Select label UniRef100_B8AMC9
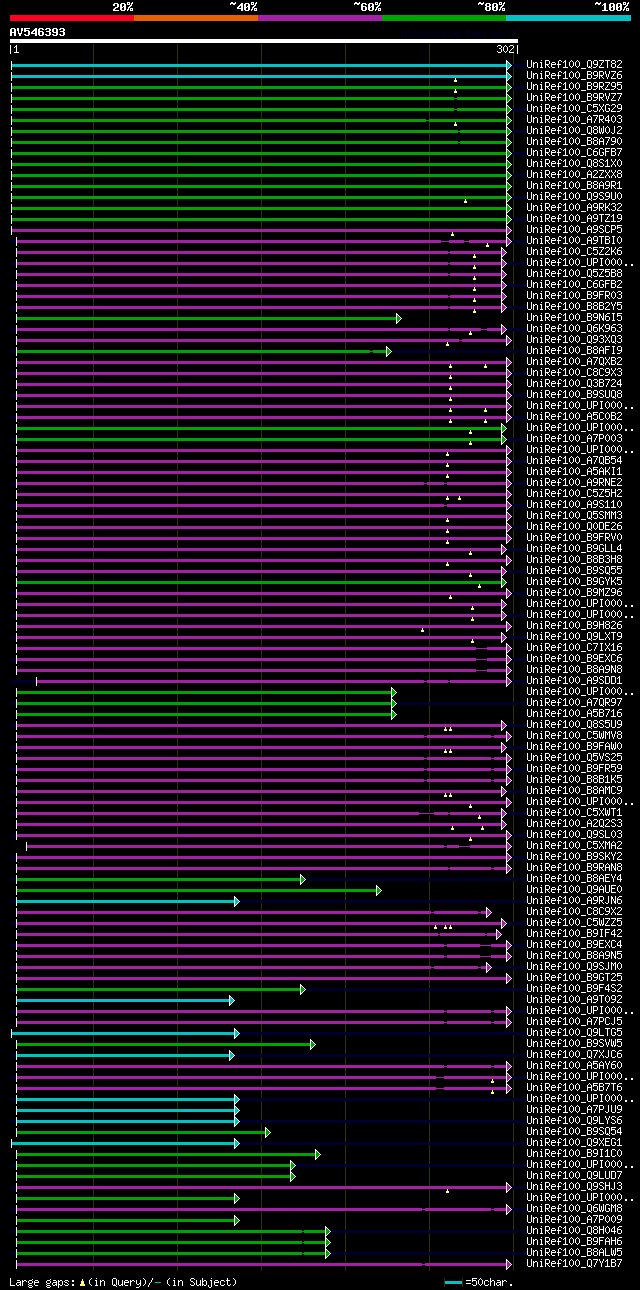 tap(574, 790)
